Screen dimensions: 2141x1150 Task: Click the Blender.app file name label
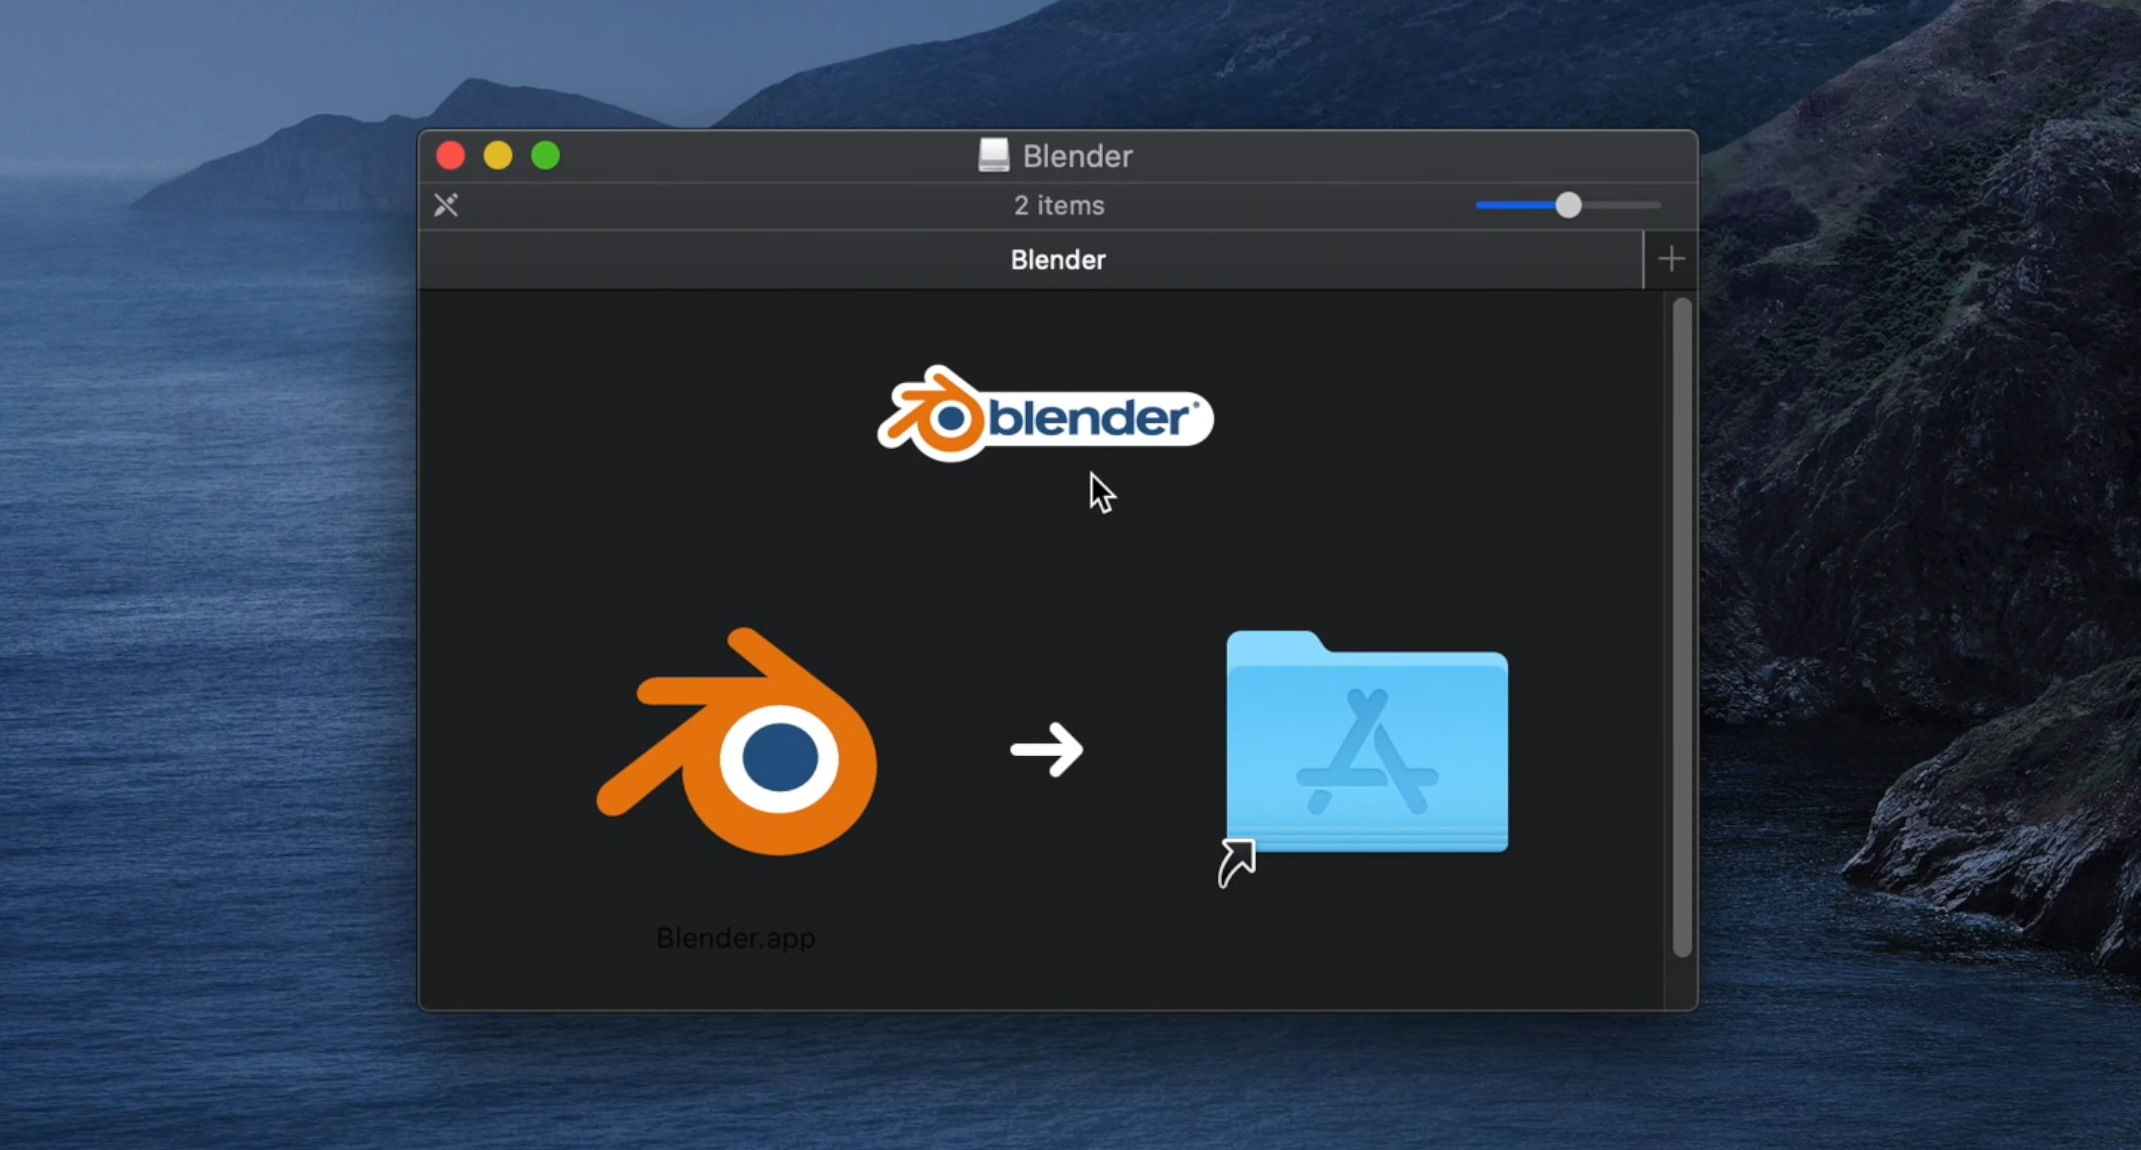click(736, 938)
